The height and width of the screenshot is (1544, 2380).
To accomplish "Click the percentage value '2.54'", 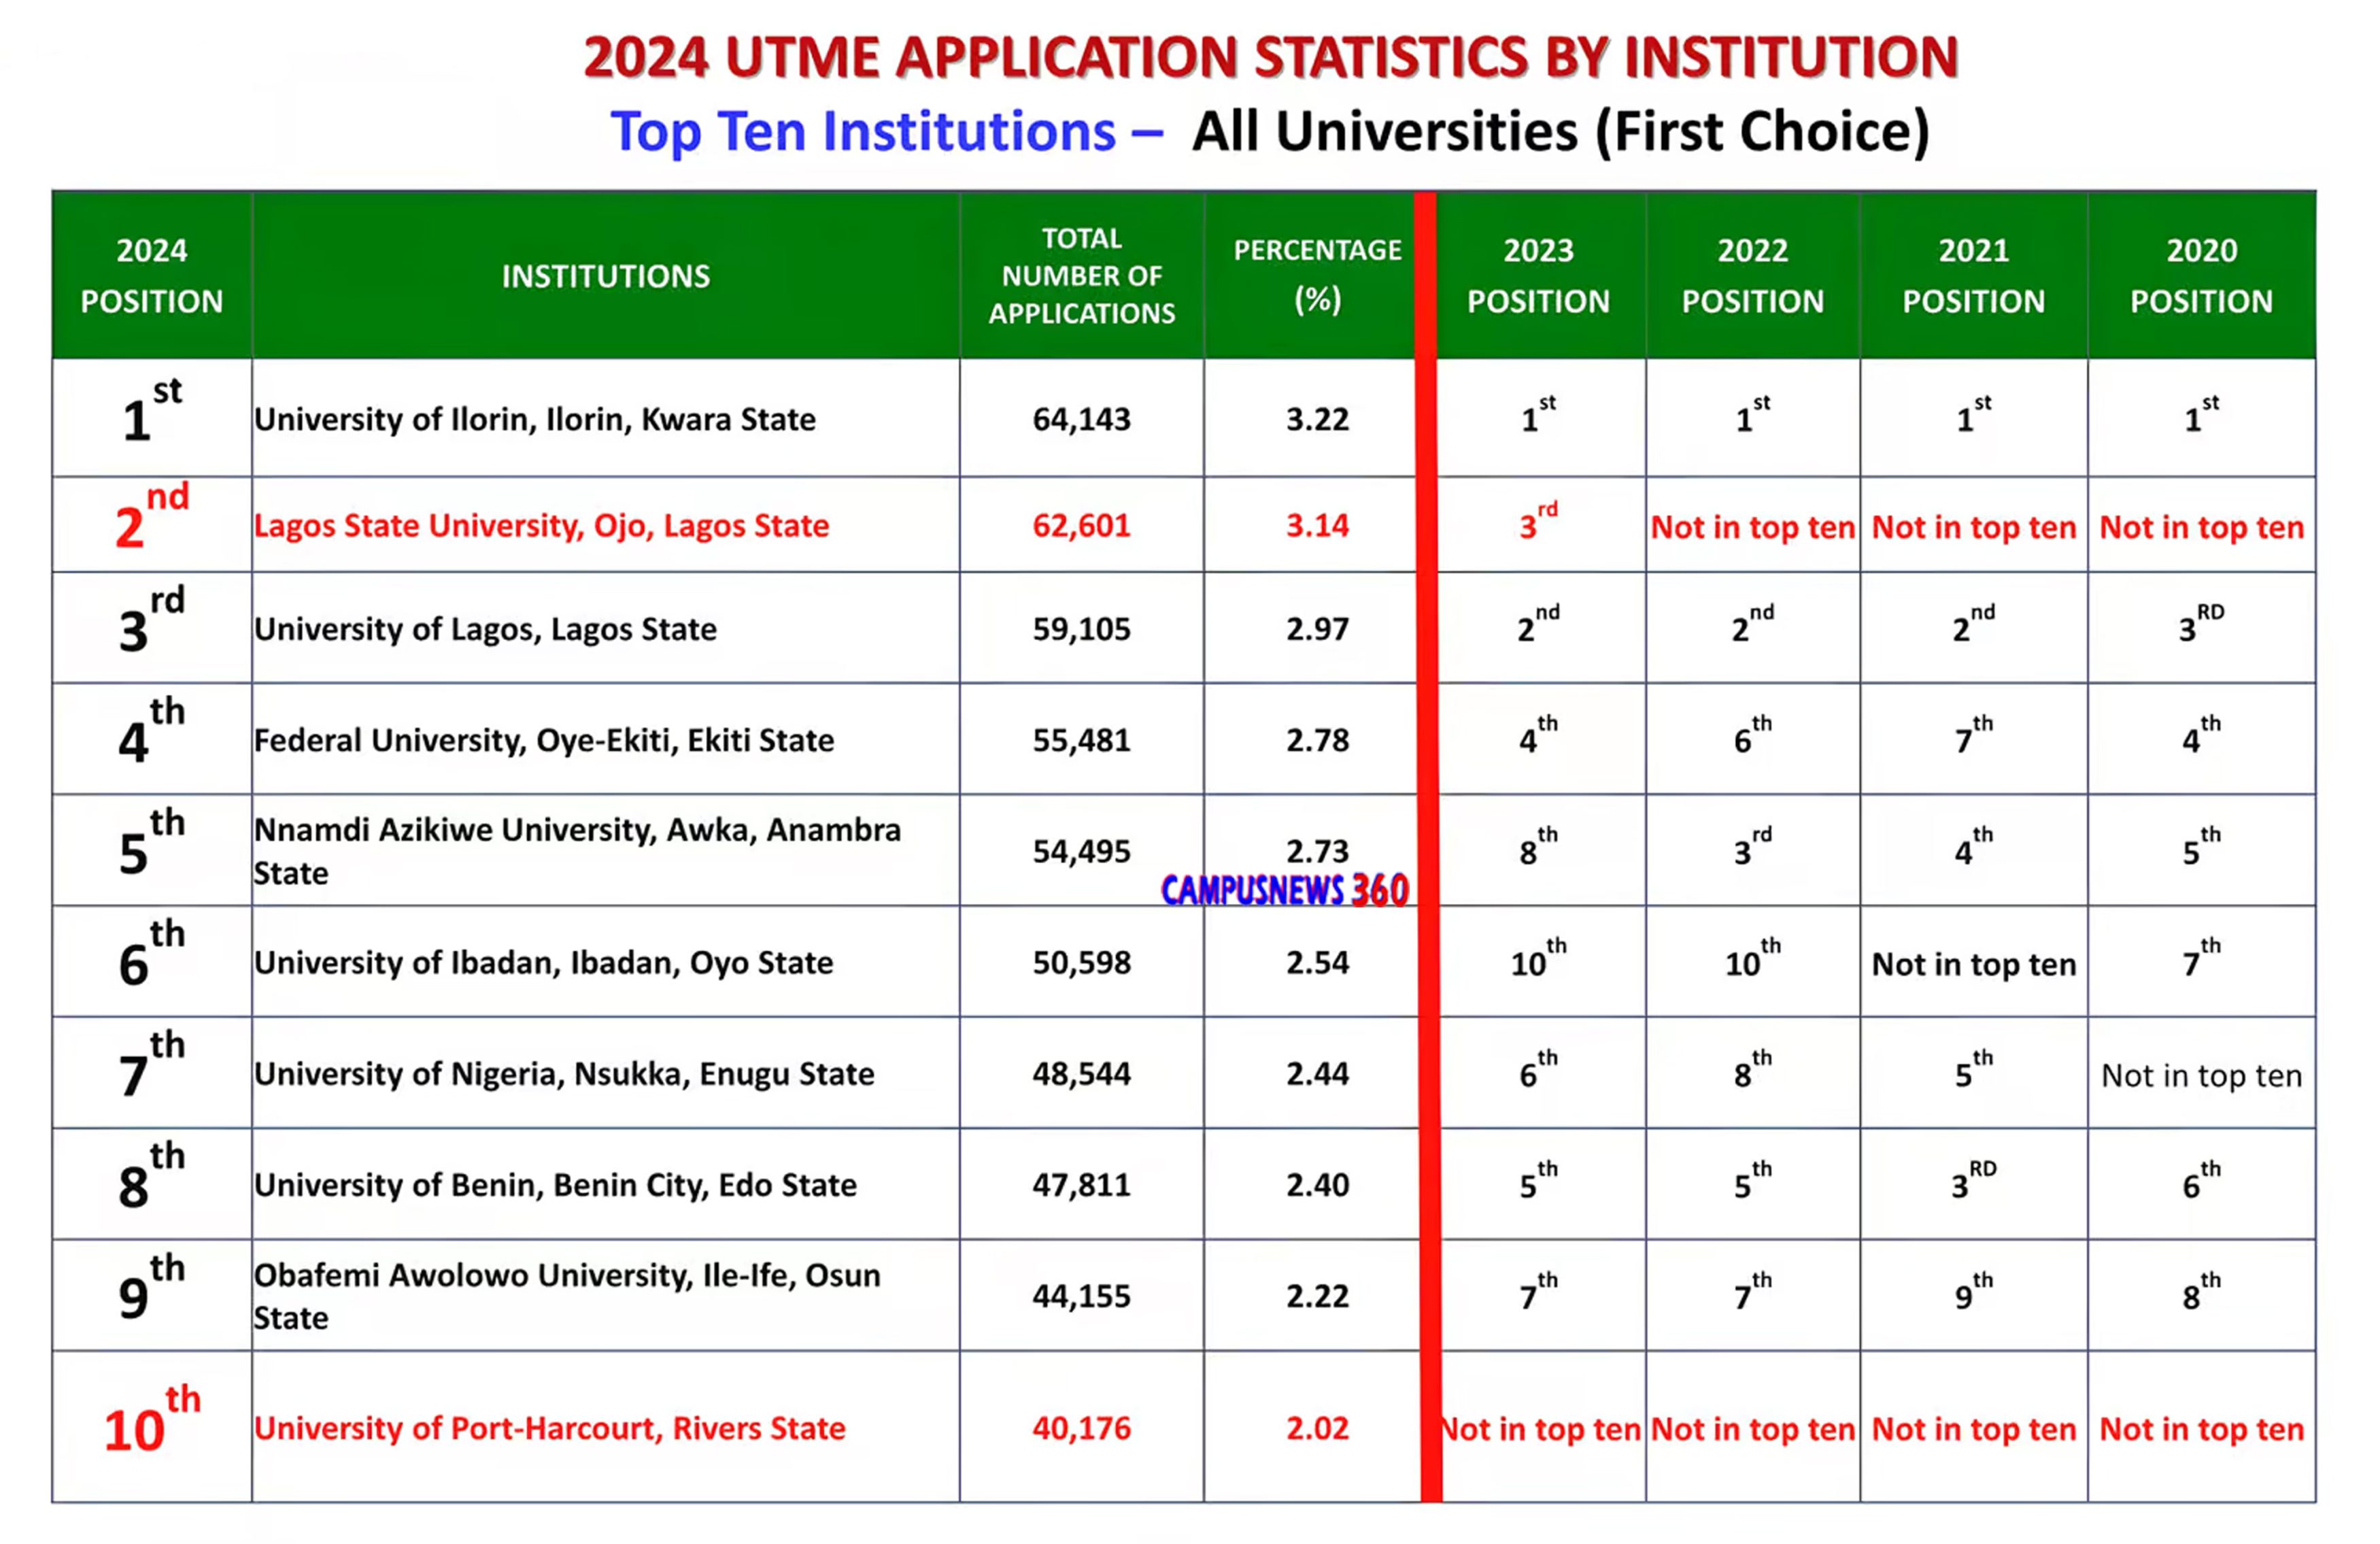I will pos(1318,963).
